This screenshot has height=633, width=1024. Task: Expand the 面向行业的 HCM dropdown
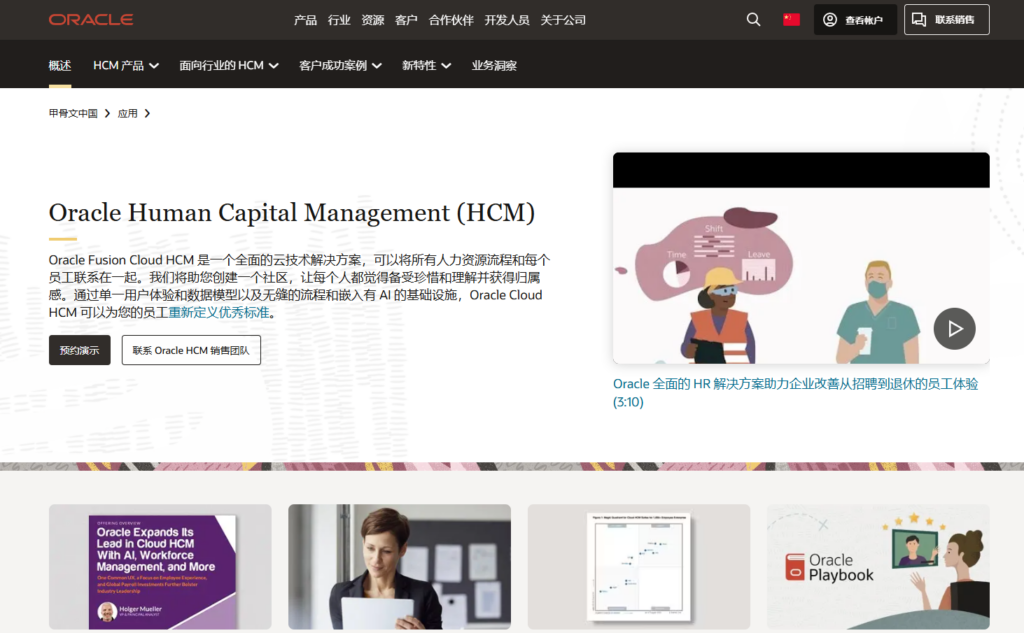click(x=229, y=66)
